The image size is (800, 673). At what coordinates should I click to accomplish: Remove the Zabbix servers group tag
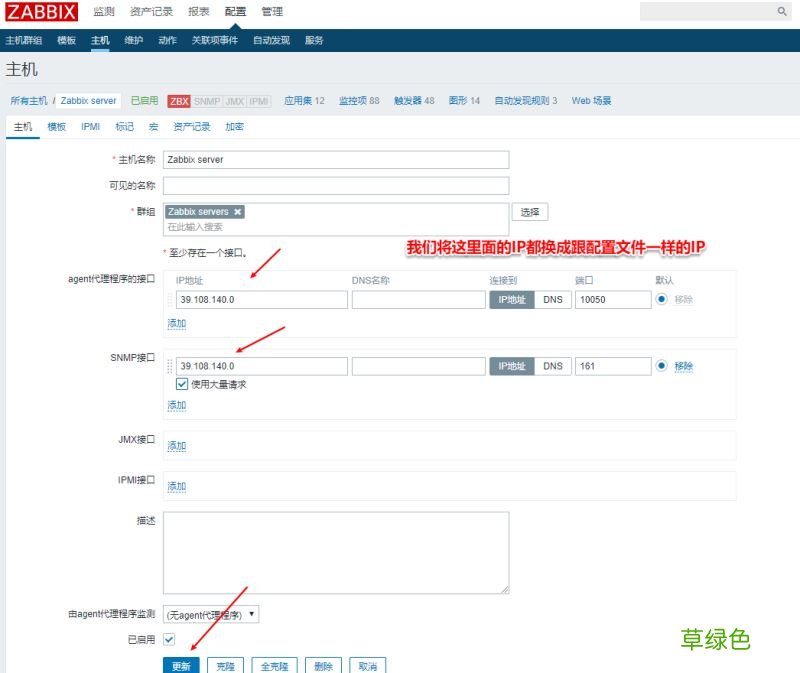[x=236, y=211]
